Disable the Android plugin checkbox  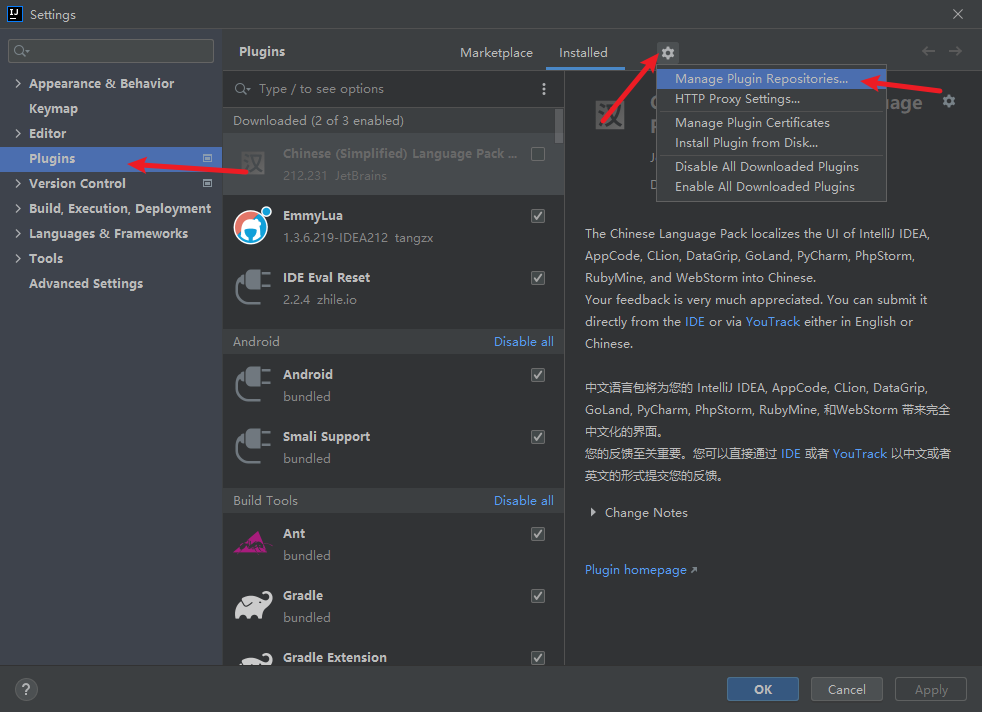pyautogui.click(x=537, y=375)
